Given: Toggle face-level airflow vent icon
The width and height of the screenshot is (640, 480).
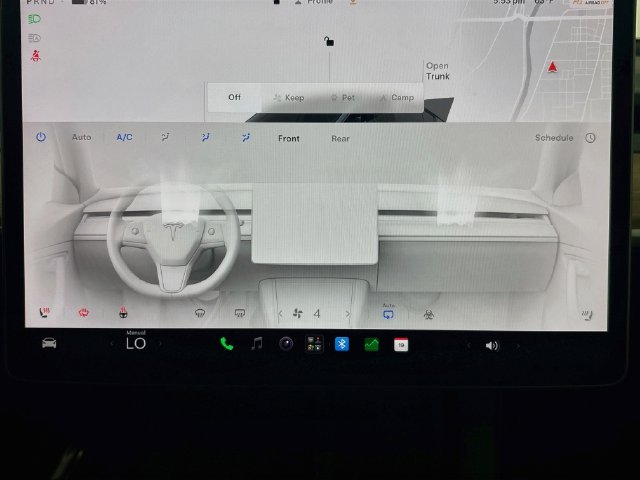Looking at the screenshot, I should 206,137.
